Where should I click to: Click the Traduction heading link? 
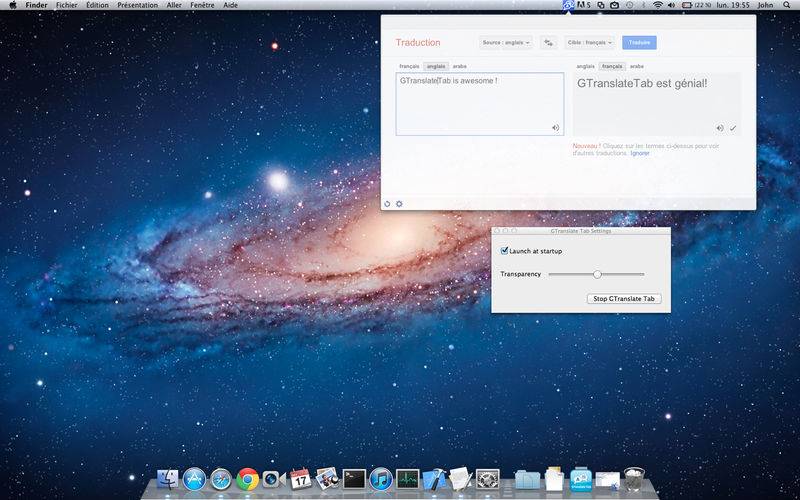[x=418, y=43]
